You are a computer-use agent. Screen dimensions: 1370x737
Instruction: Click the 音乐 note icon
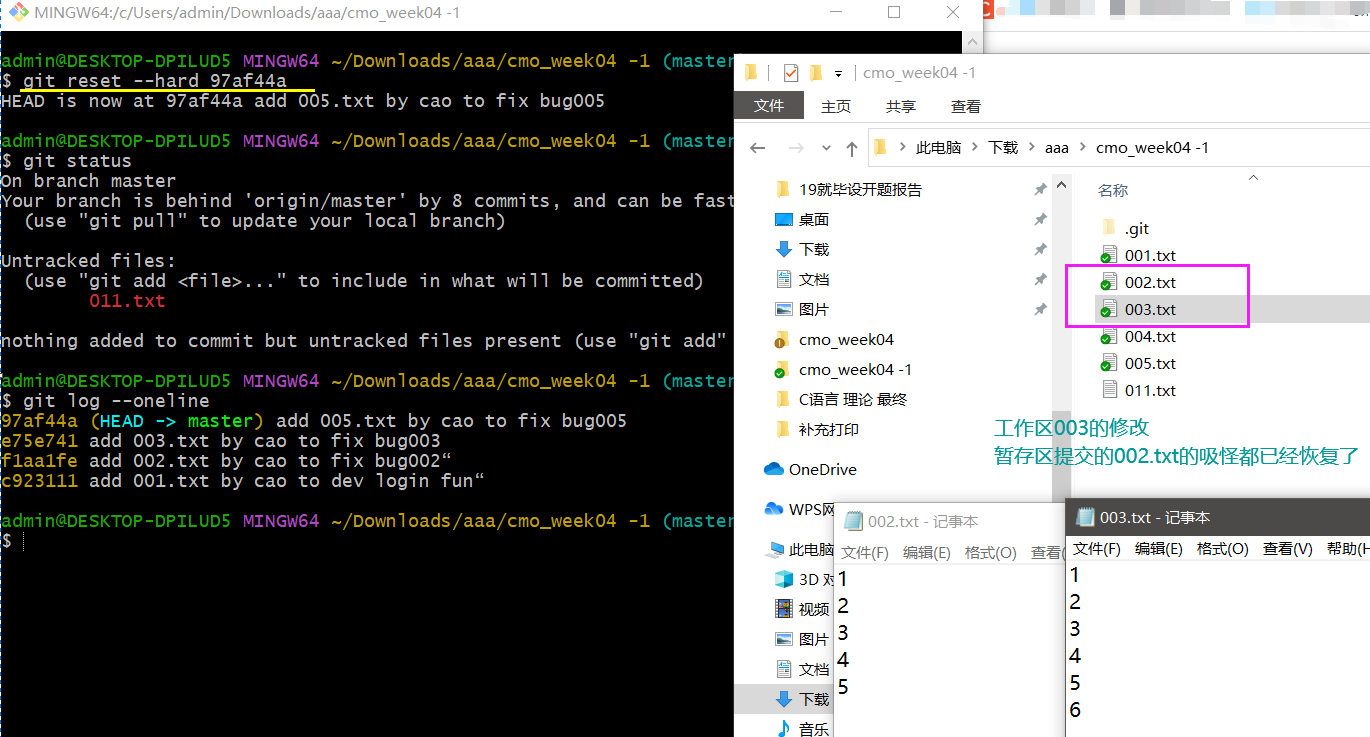[x=784, y=729]
